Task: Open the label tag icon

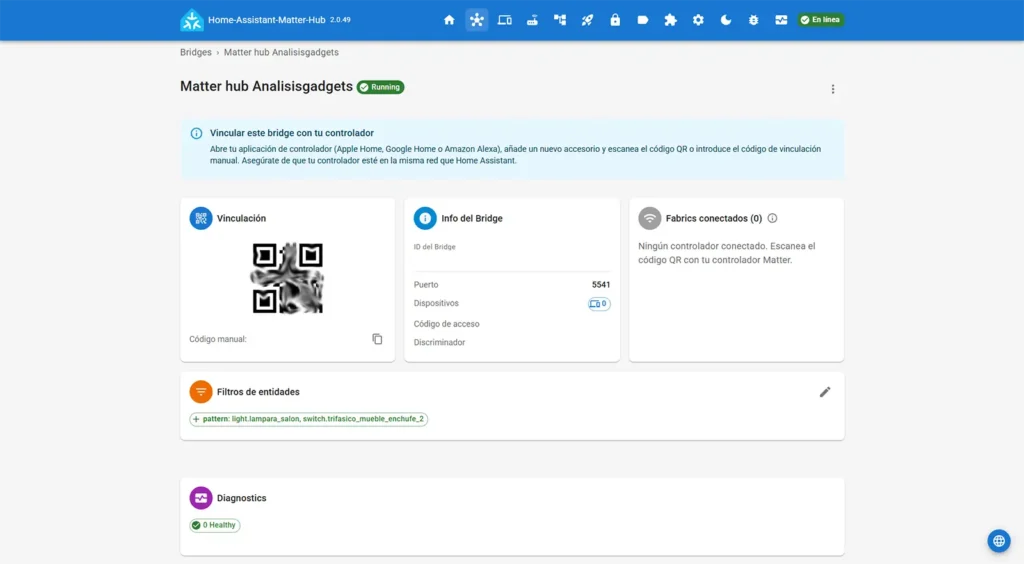Action: tap(643, 20)
